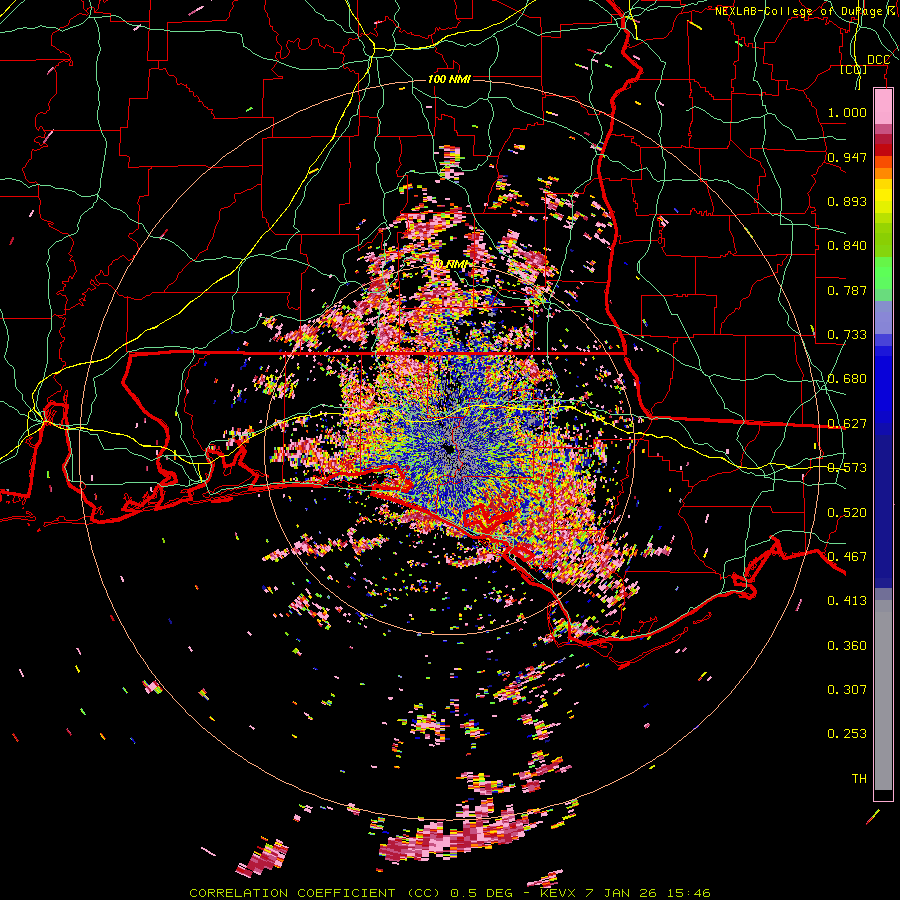Image resolution: width=900 pixels, height=900 pixels.
Task: Pick the olive green swatch near 0.840
Action: (883, 240)
